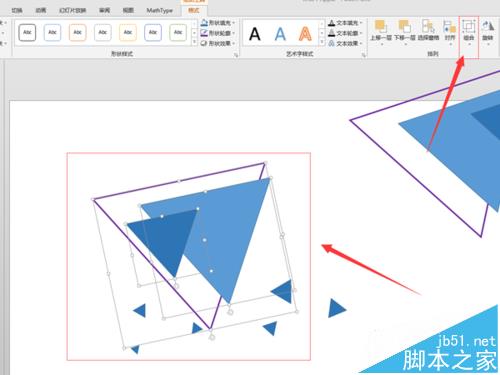Screen dimensions: 500x375
Task: Open the 文本填充 (Text Fill) dropdown
Action: [345, 23]
